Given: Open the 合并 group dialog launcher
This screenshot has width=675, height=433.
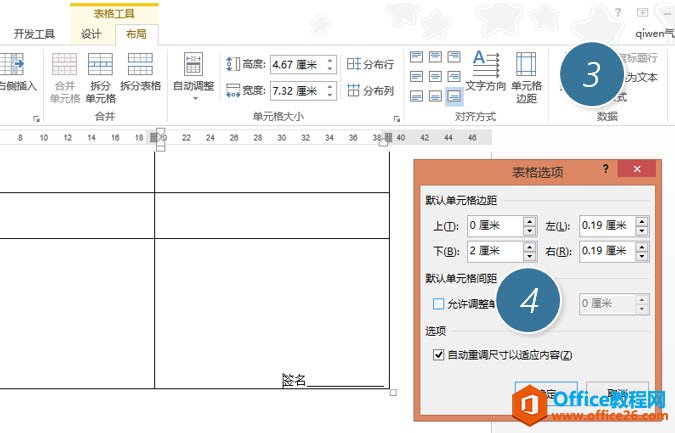Looking at the screenshot, I should tap(36, 119).
